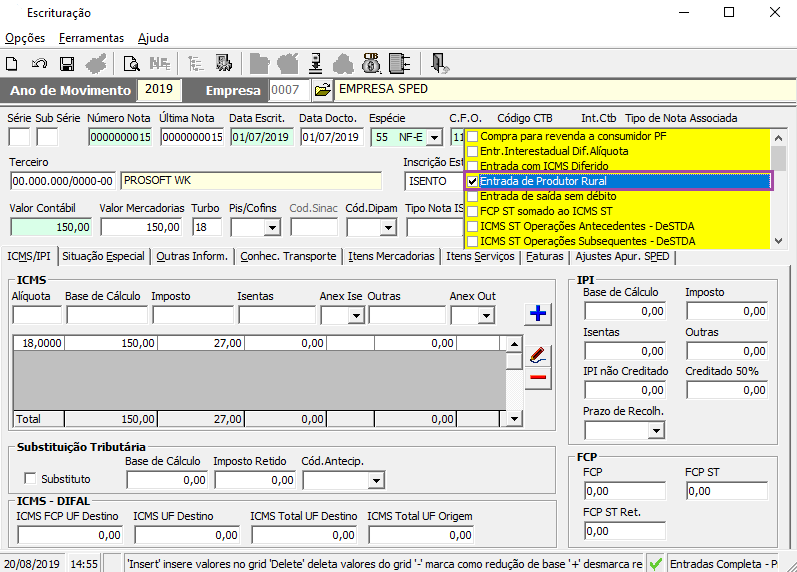Click the CTB money bag icon
The width and height of the screenshot is (797, 572).
pyautogui.click(x=371, y=64)
